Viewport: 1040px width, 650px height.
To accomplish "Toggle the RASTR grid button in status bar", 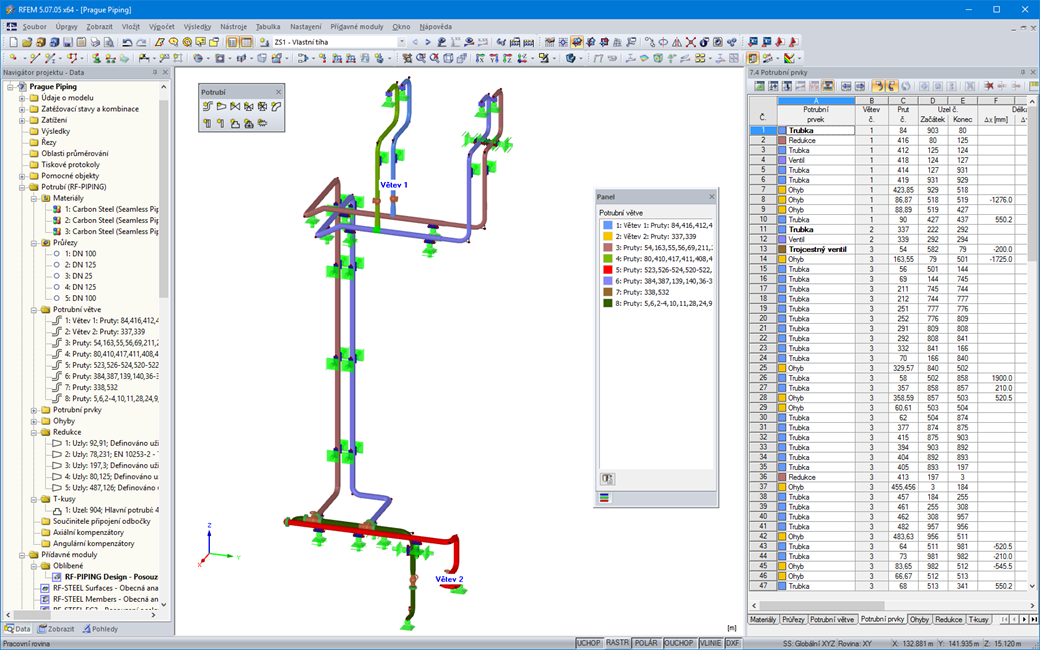I will pyautogui.click(x=617, y=643).
